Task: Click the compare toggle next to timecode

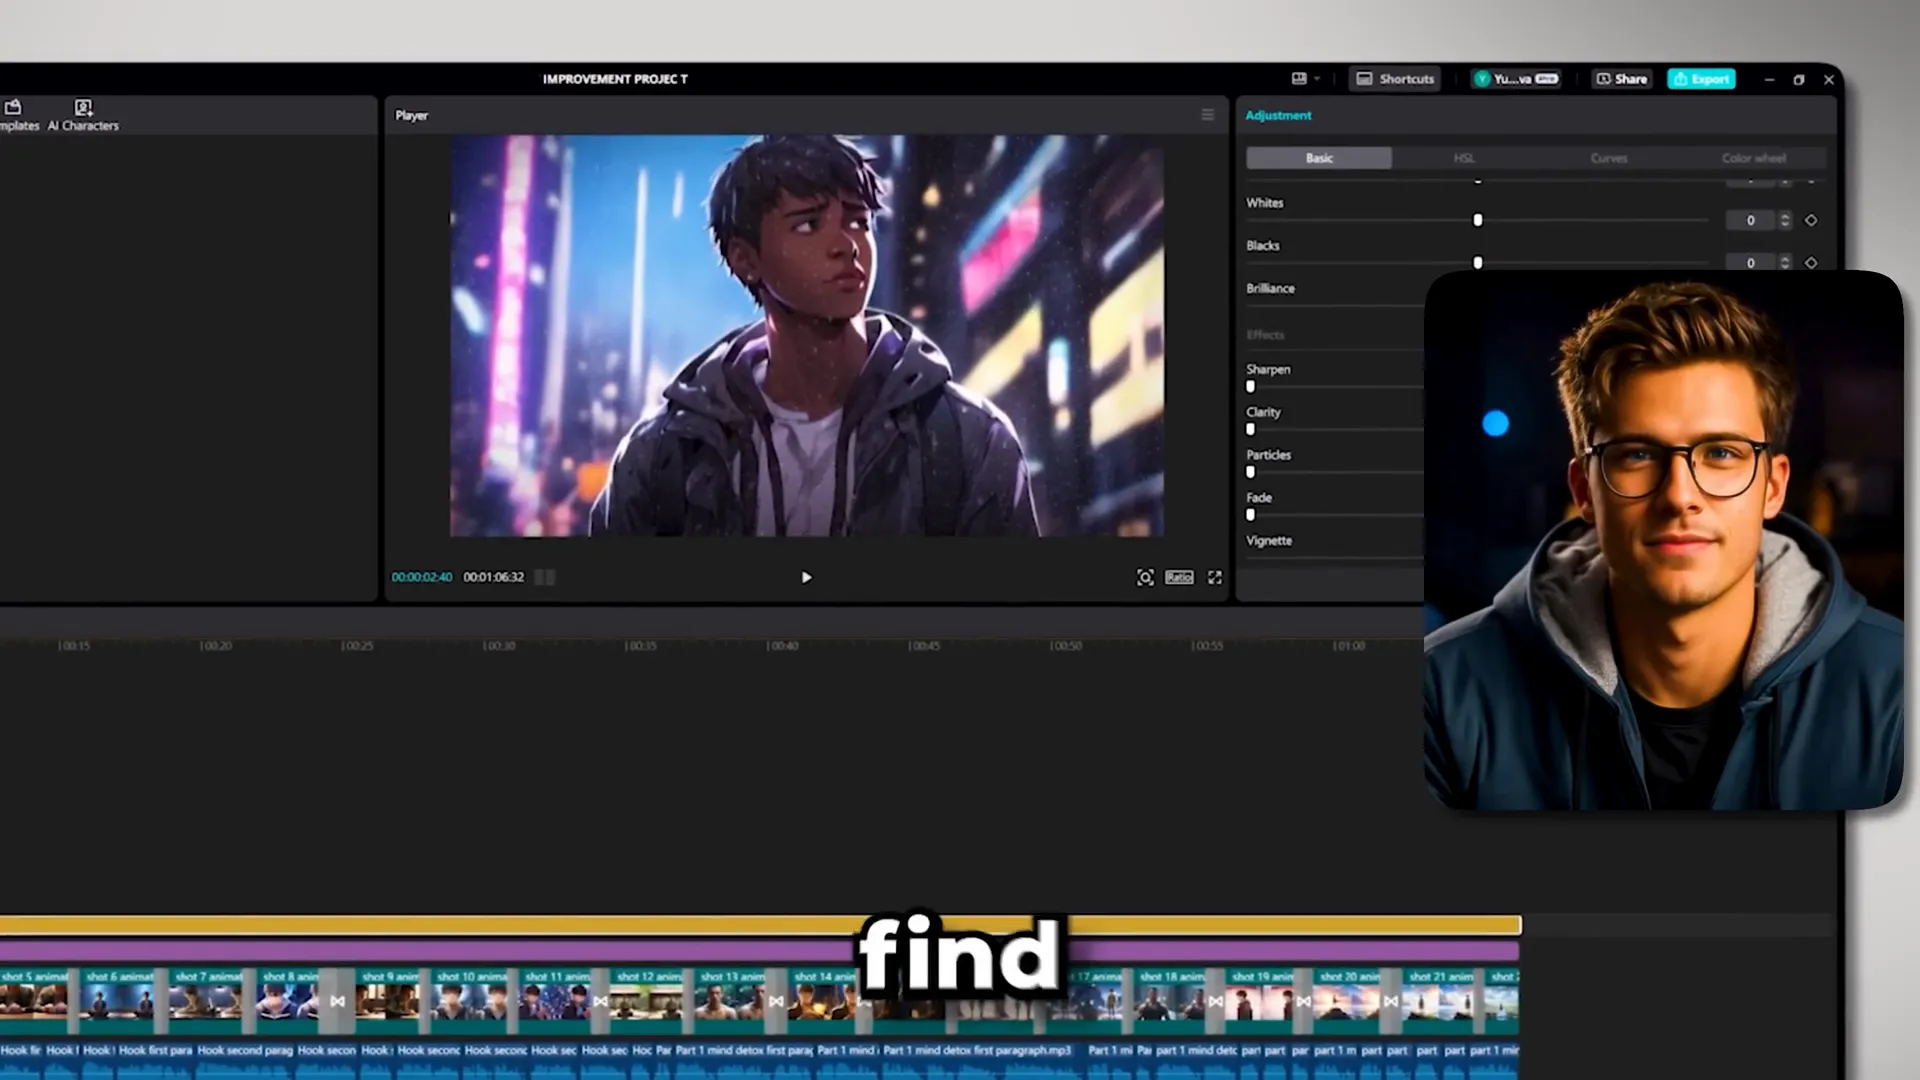Action: point(545,577)
